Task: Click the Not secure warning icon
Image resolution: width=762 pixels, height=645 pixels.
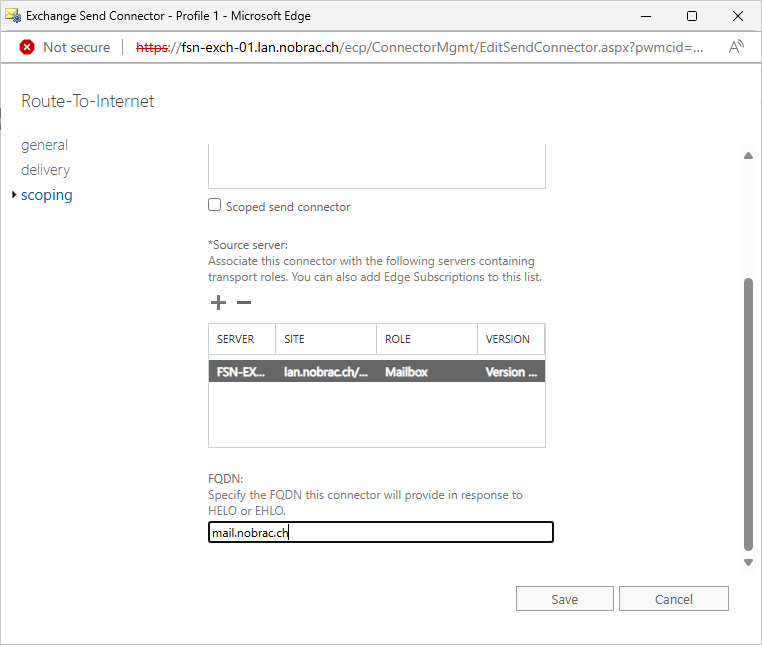Action: pyautogui.click(x=27, y=47)
